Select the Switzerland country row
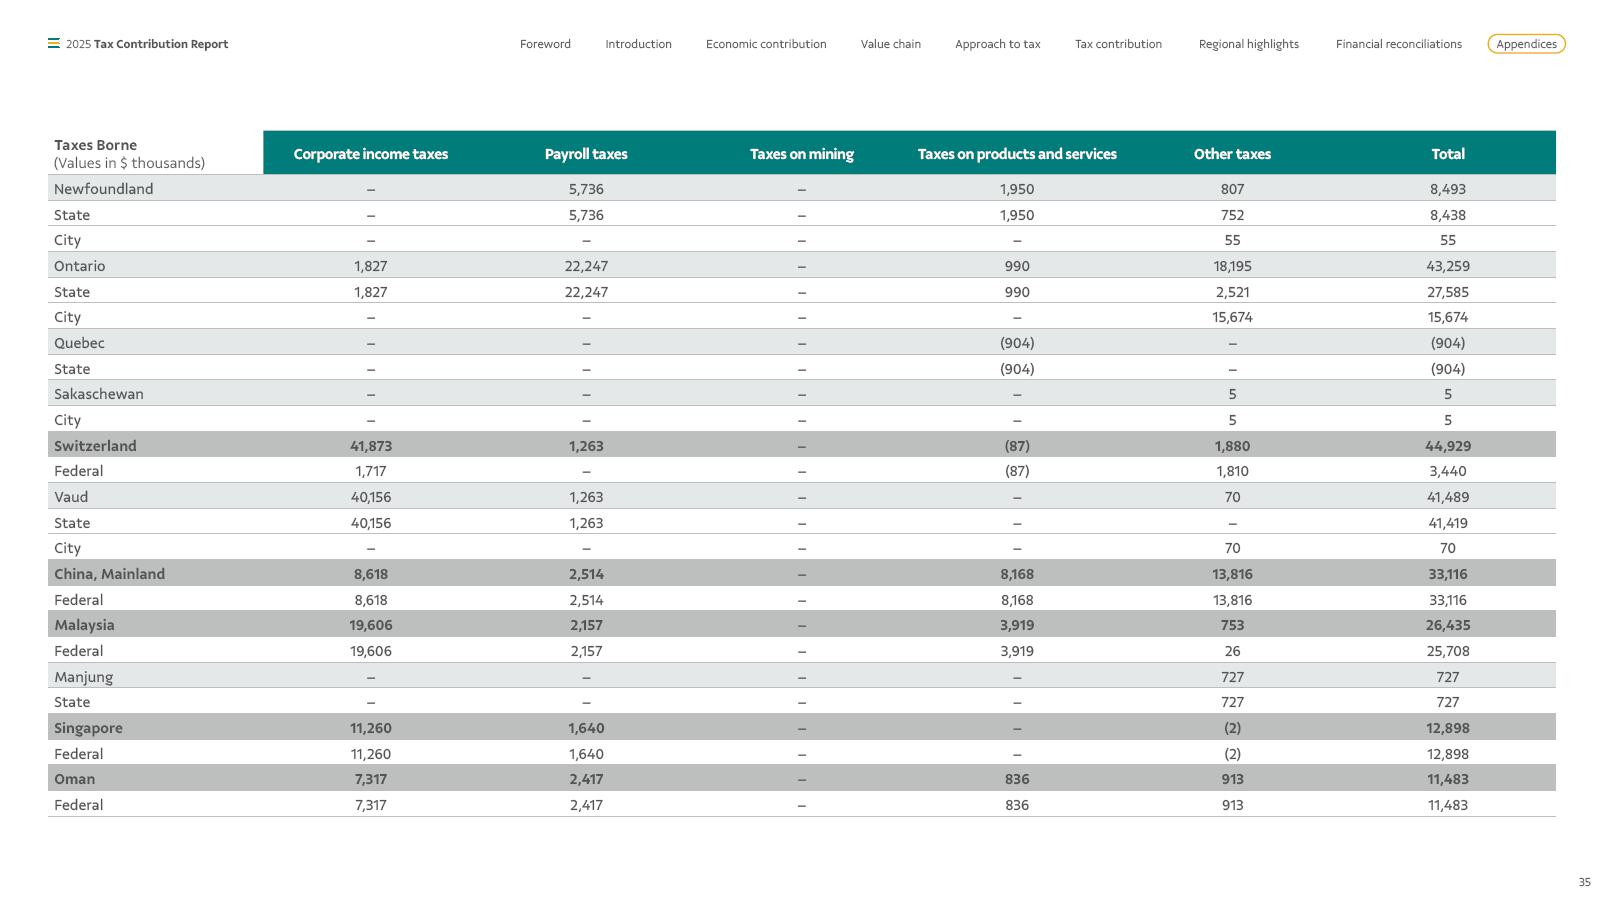 801,445
